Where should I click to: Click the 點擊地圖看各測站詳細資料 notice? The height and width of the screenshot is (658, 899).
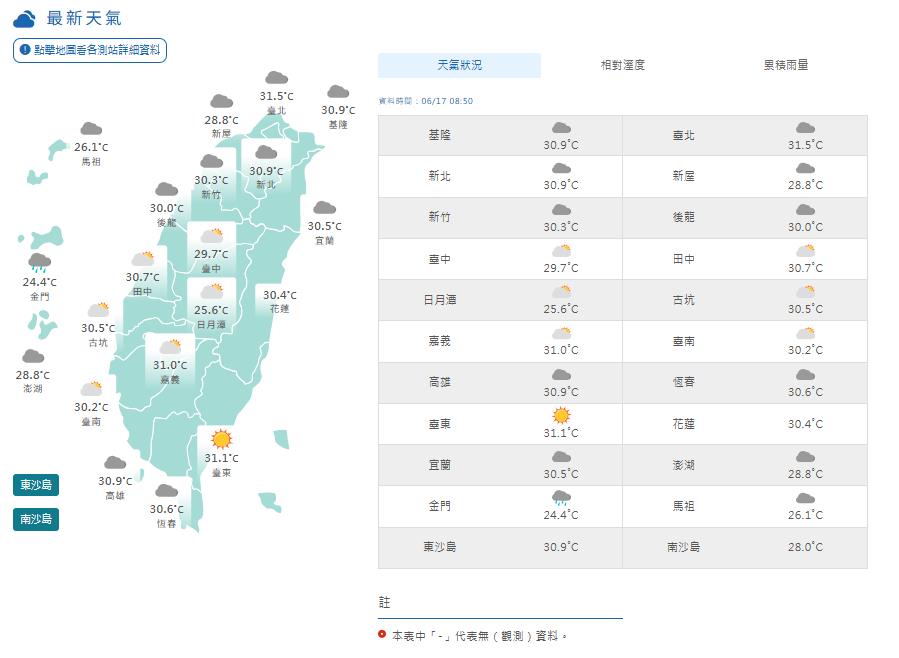click(x=90, y=50)
